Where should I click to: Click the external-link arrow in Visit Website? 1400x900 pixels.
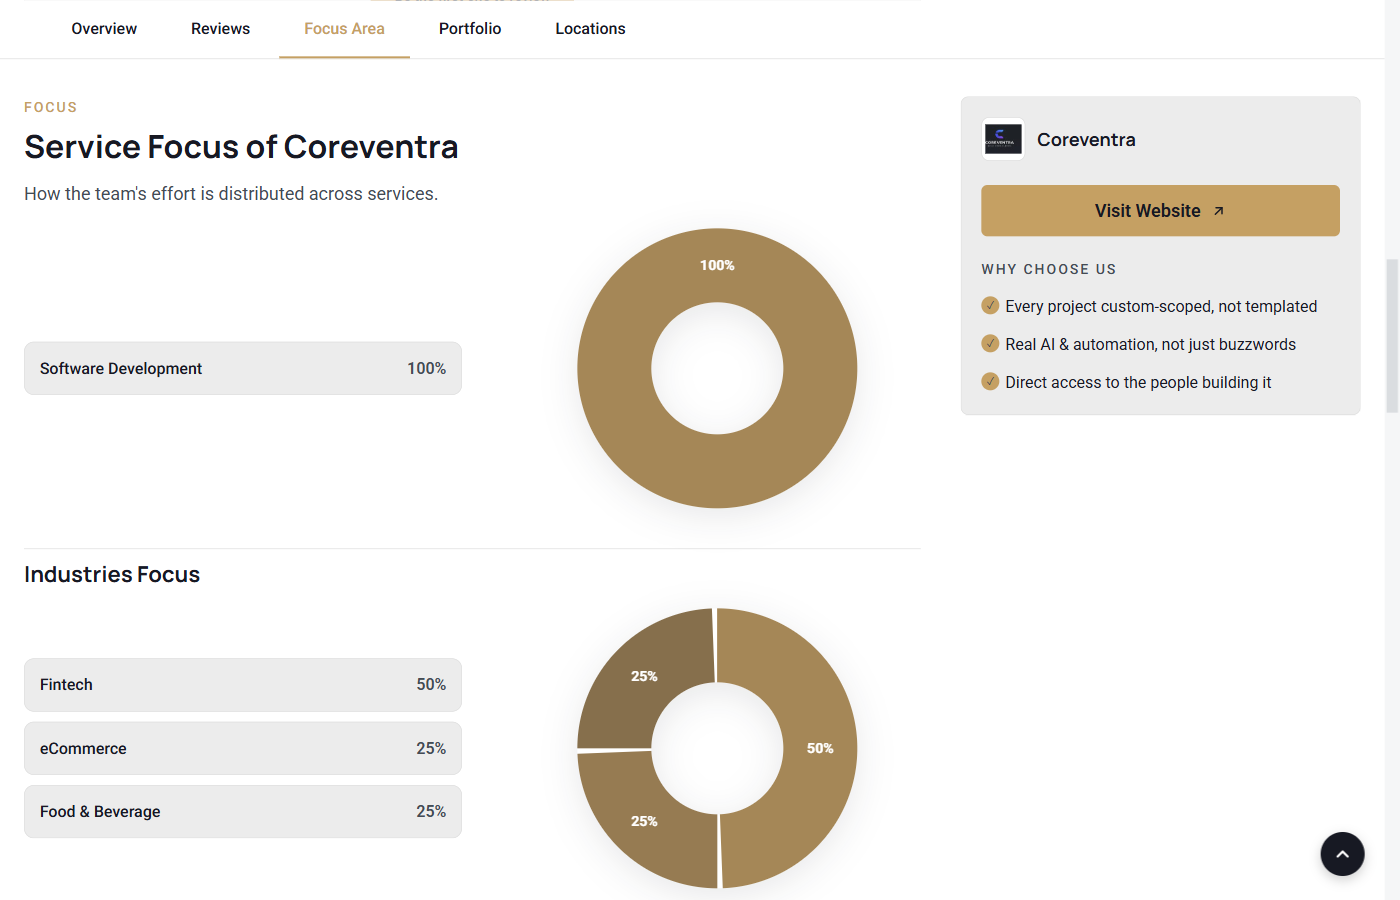coord(1219,211)
